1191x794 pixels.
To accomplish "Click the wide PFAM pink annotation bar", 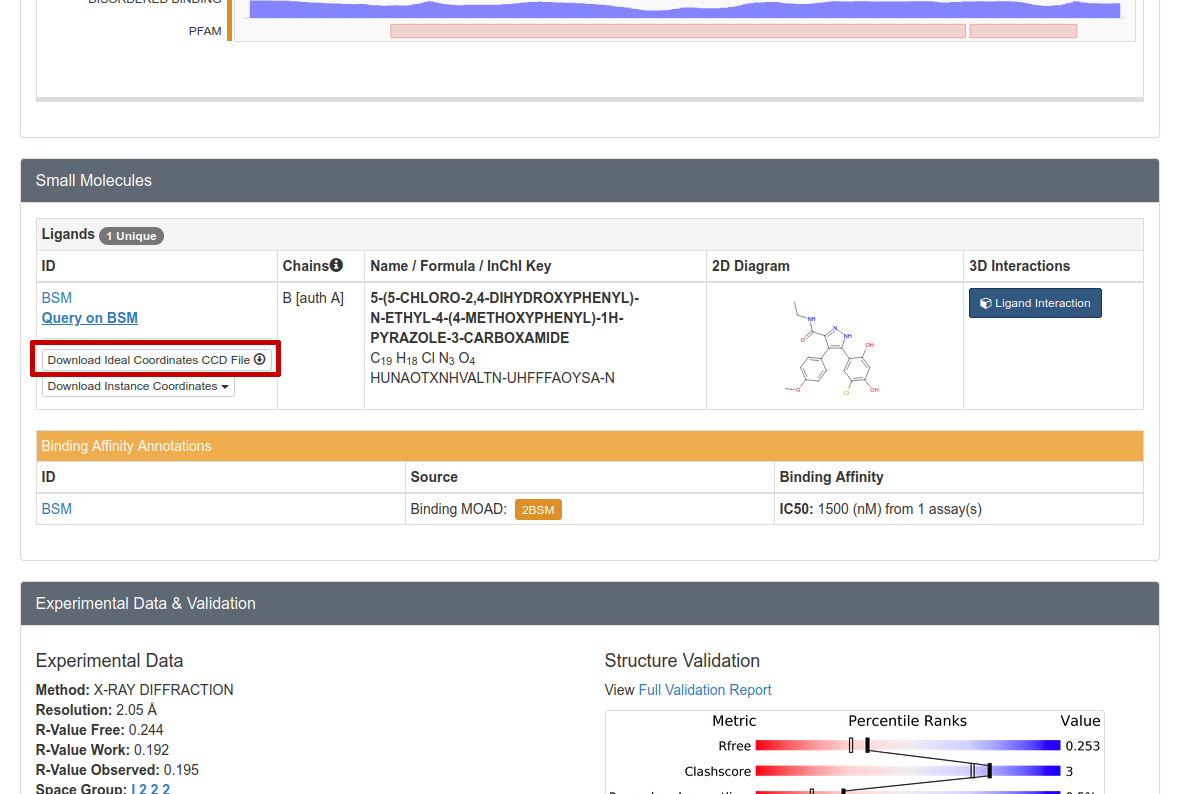I will click(678, 31).
